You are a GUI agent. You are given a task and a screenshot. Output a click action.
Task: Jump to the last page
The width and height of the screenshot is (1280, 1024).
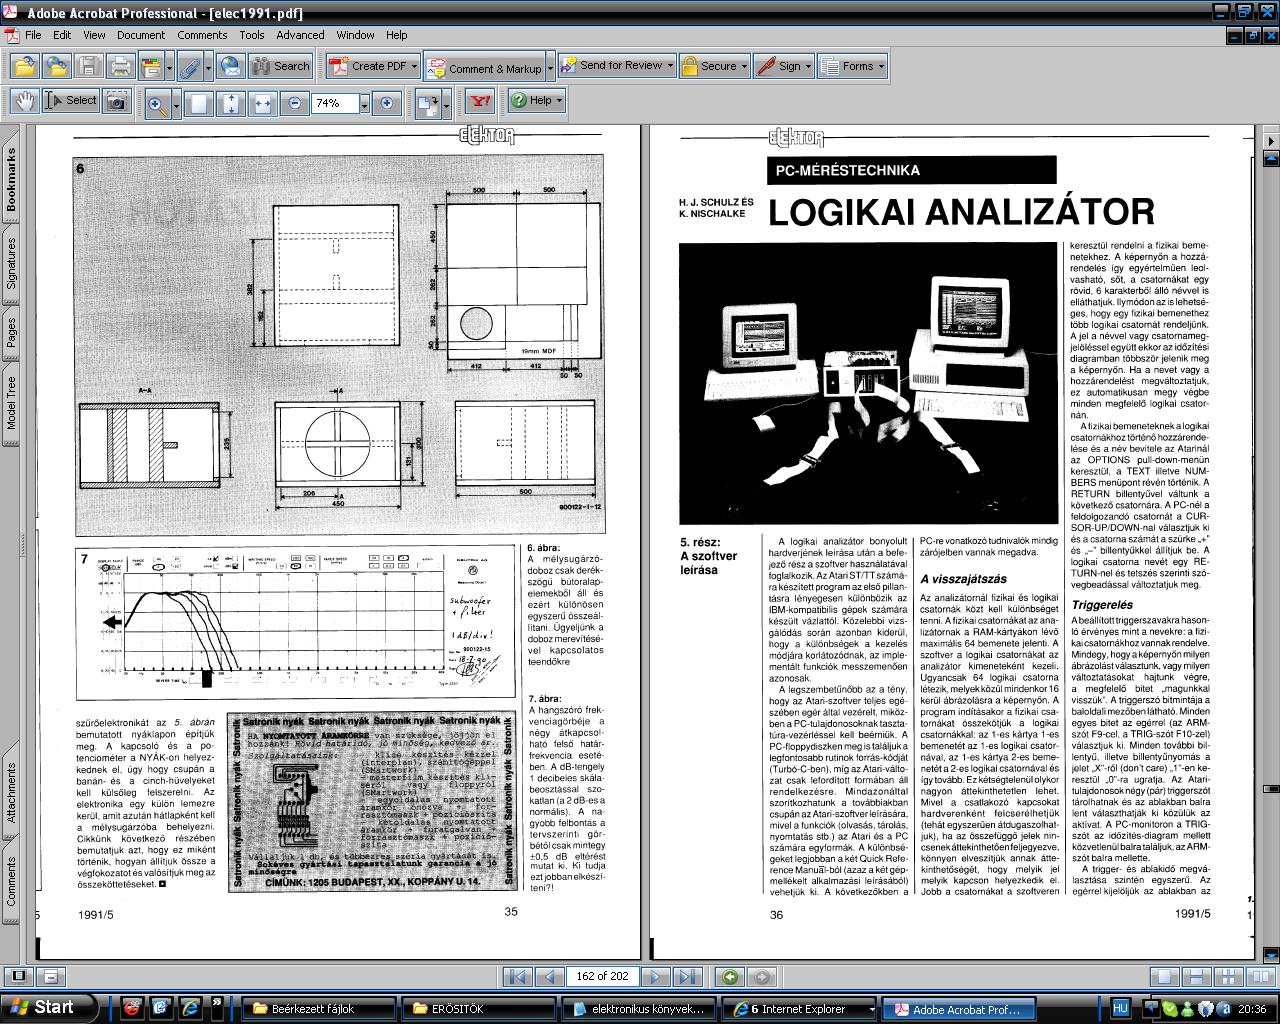click(687, 977)
